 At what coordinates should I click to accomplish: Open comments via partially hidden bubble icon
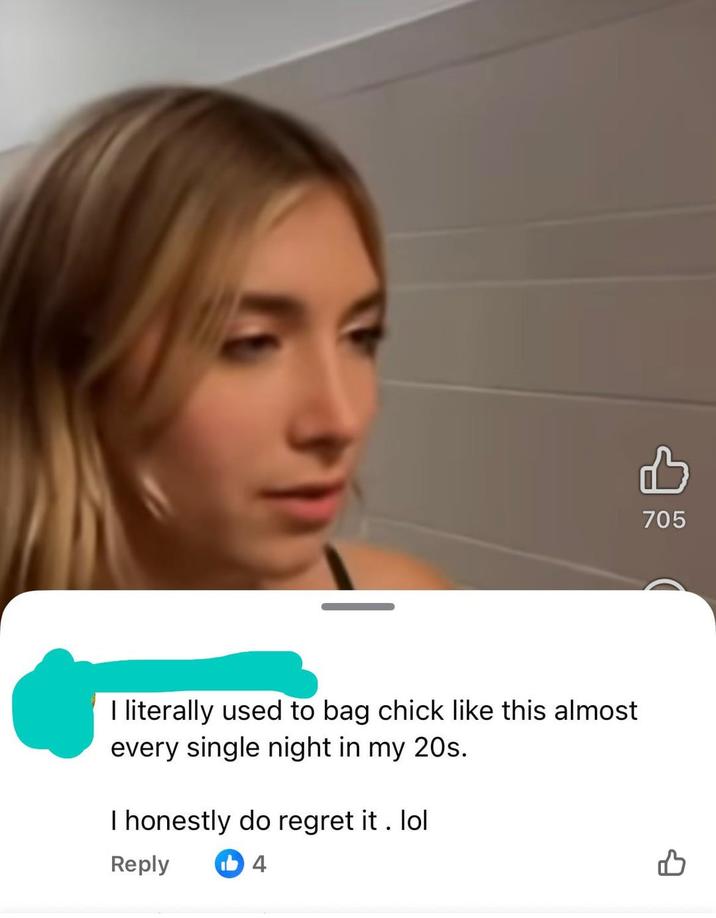(664, 584)
